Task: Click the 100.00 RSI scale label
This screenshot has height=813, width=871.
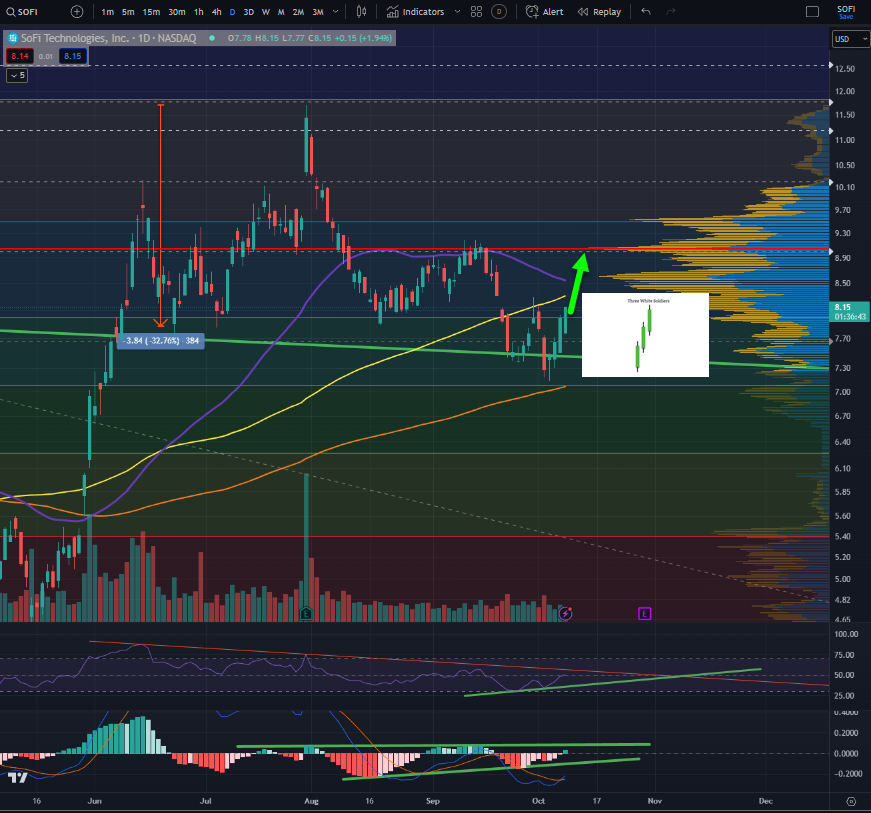Action: click(846, 634)
